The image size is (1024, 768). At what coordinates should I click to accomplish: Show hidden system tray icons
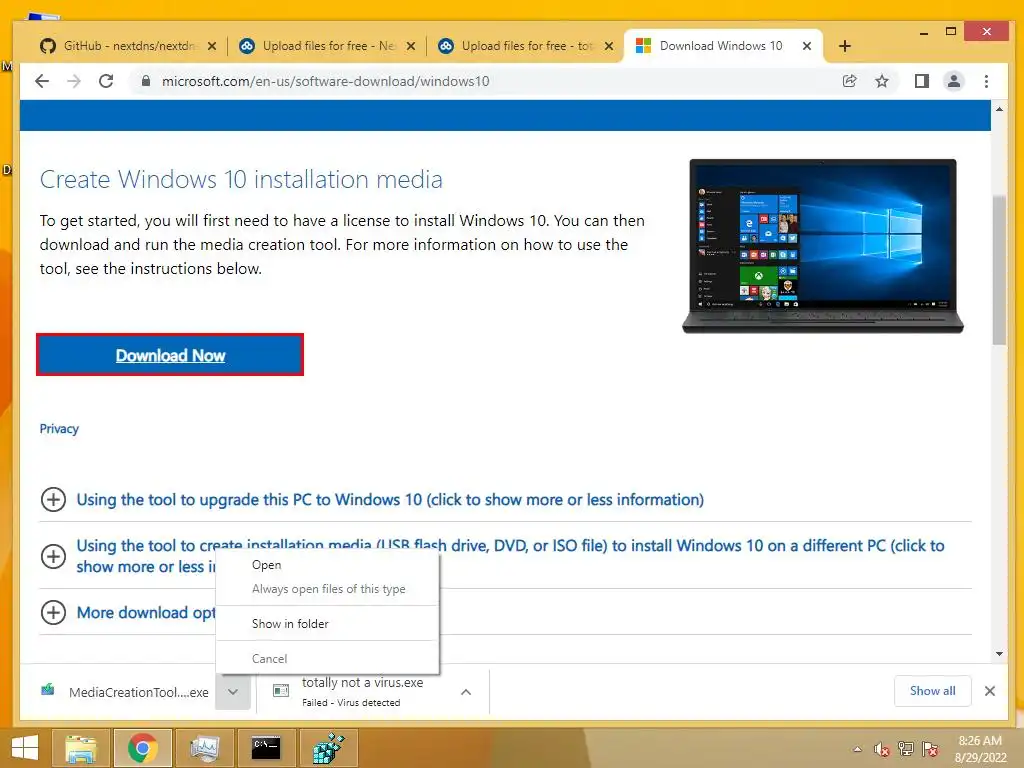(x=857, y=749)
